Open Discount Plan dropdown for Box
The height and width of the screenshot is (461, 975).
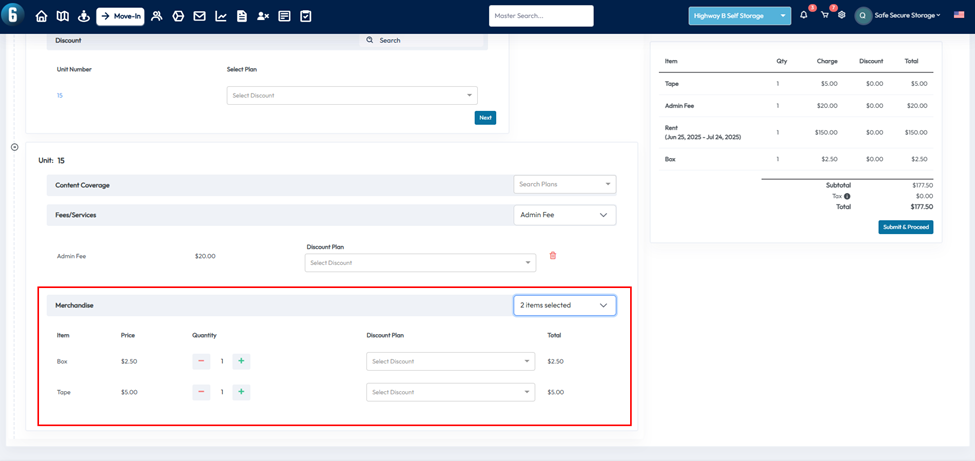(x=450, y=361)
